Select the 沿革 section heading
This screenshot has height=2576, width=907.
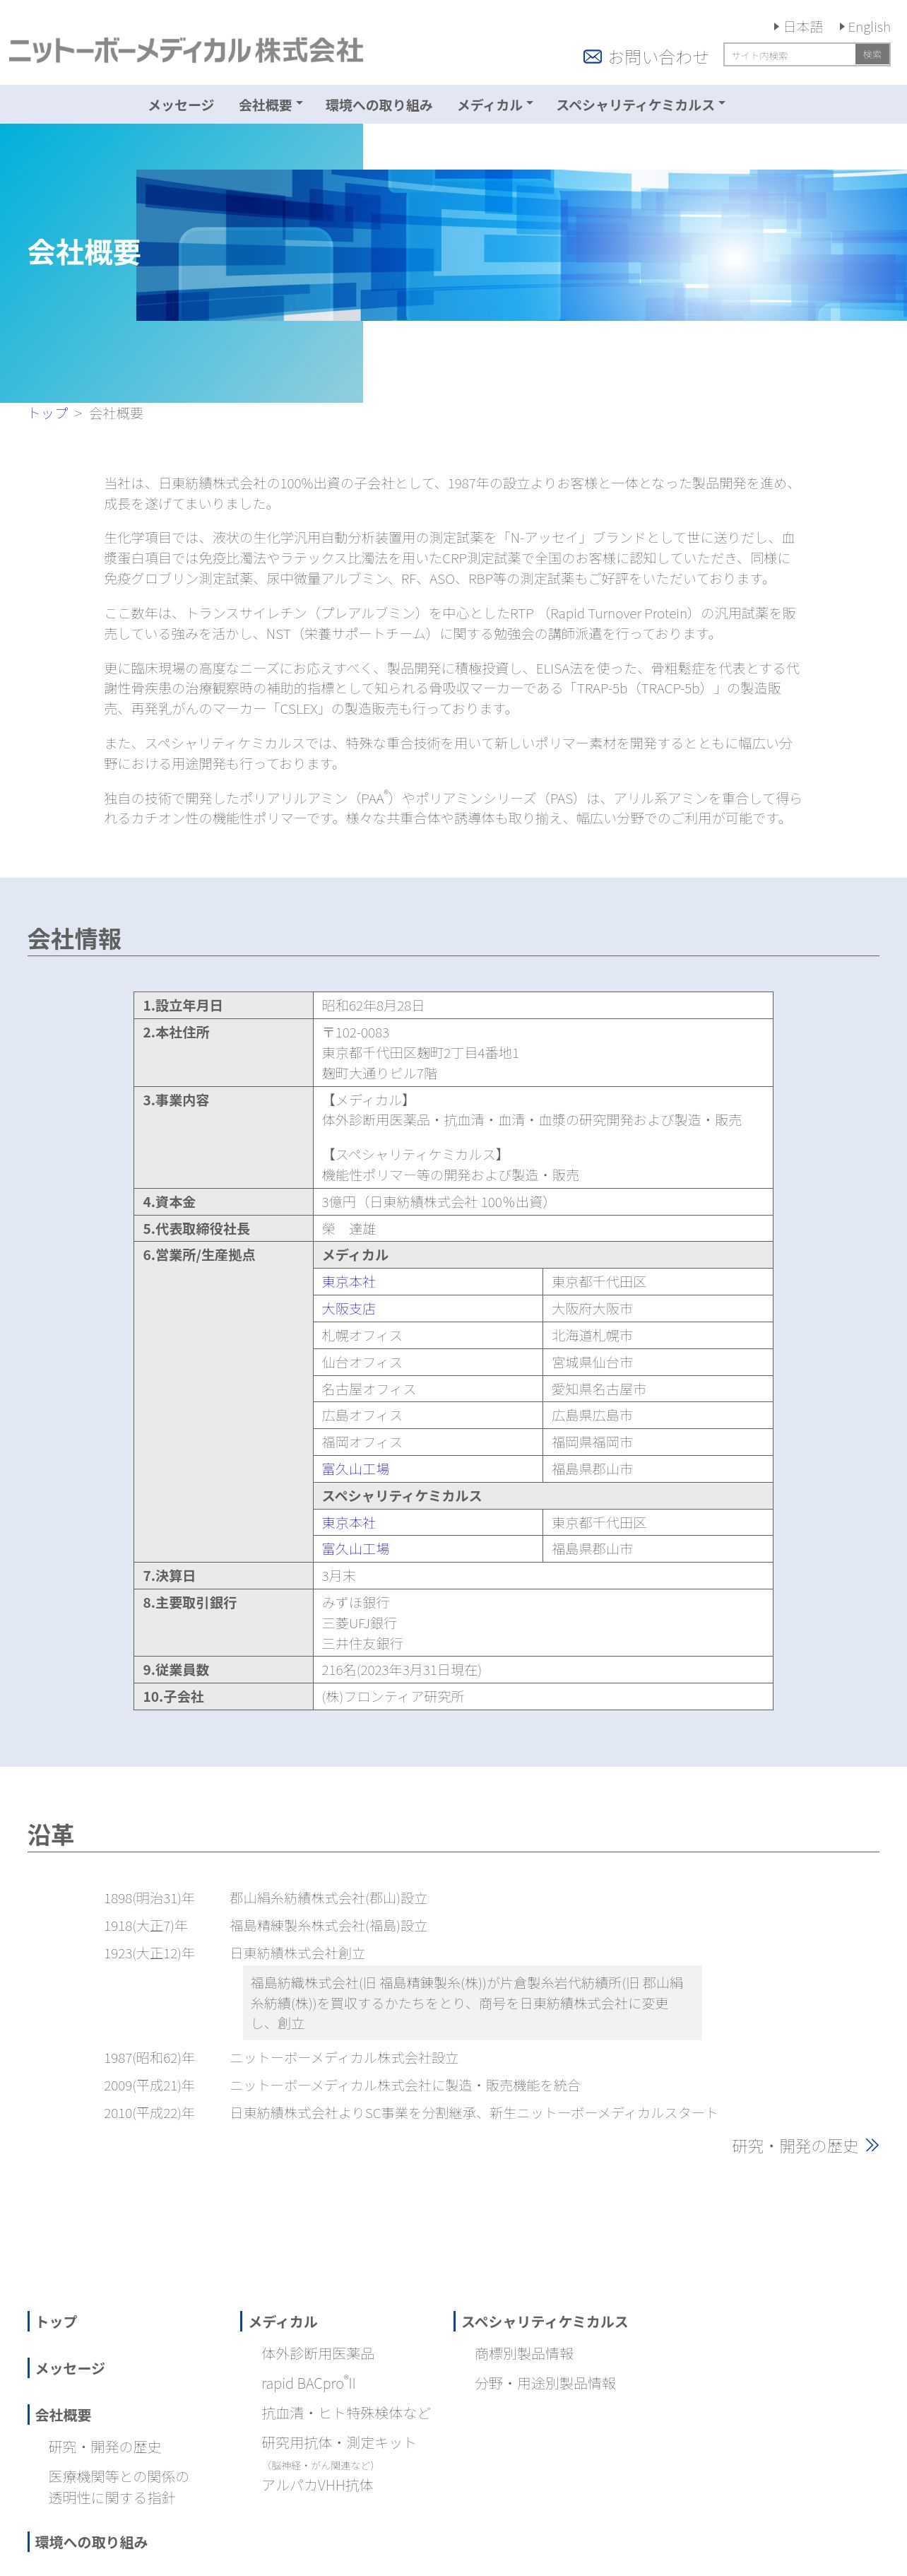point(51,1835)
